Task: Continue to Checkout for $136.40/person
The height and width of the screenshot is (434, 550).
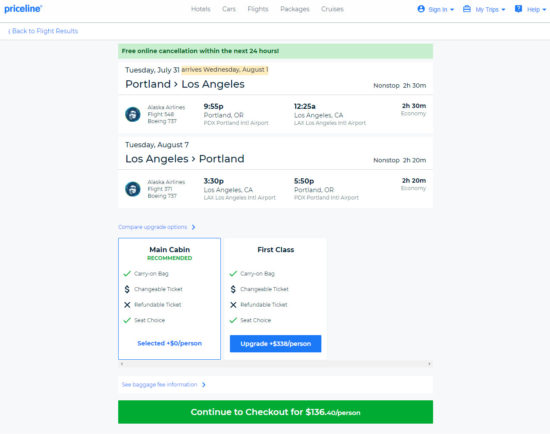Action: 275,412
